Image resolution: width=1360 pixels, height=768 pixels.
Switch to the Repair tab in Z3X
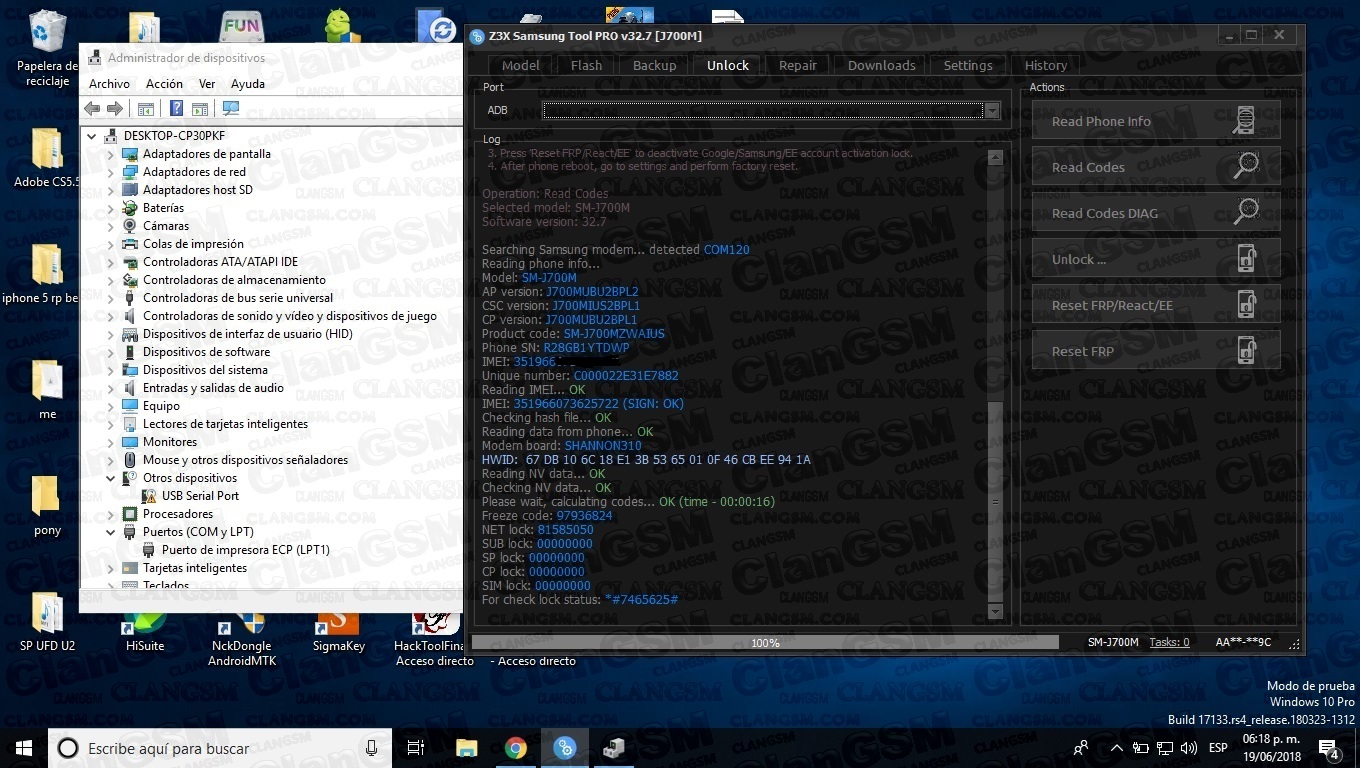pos(797,65)
